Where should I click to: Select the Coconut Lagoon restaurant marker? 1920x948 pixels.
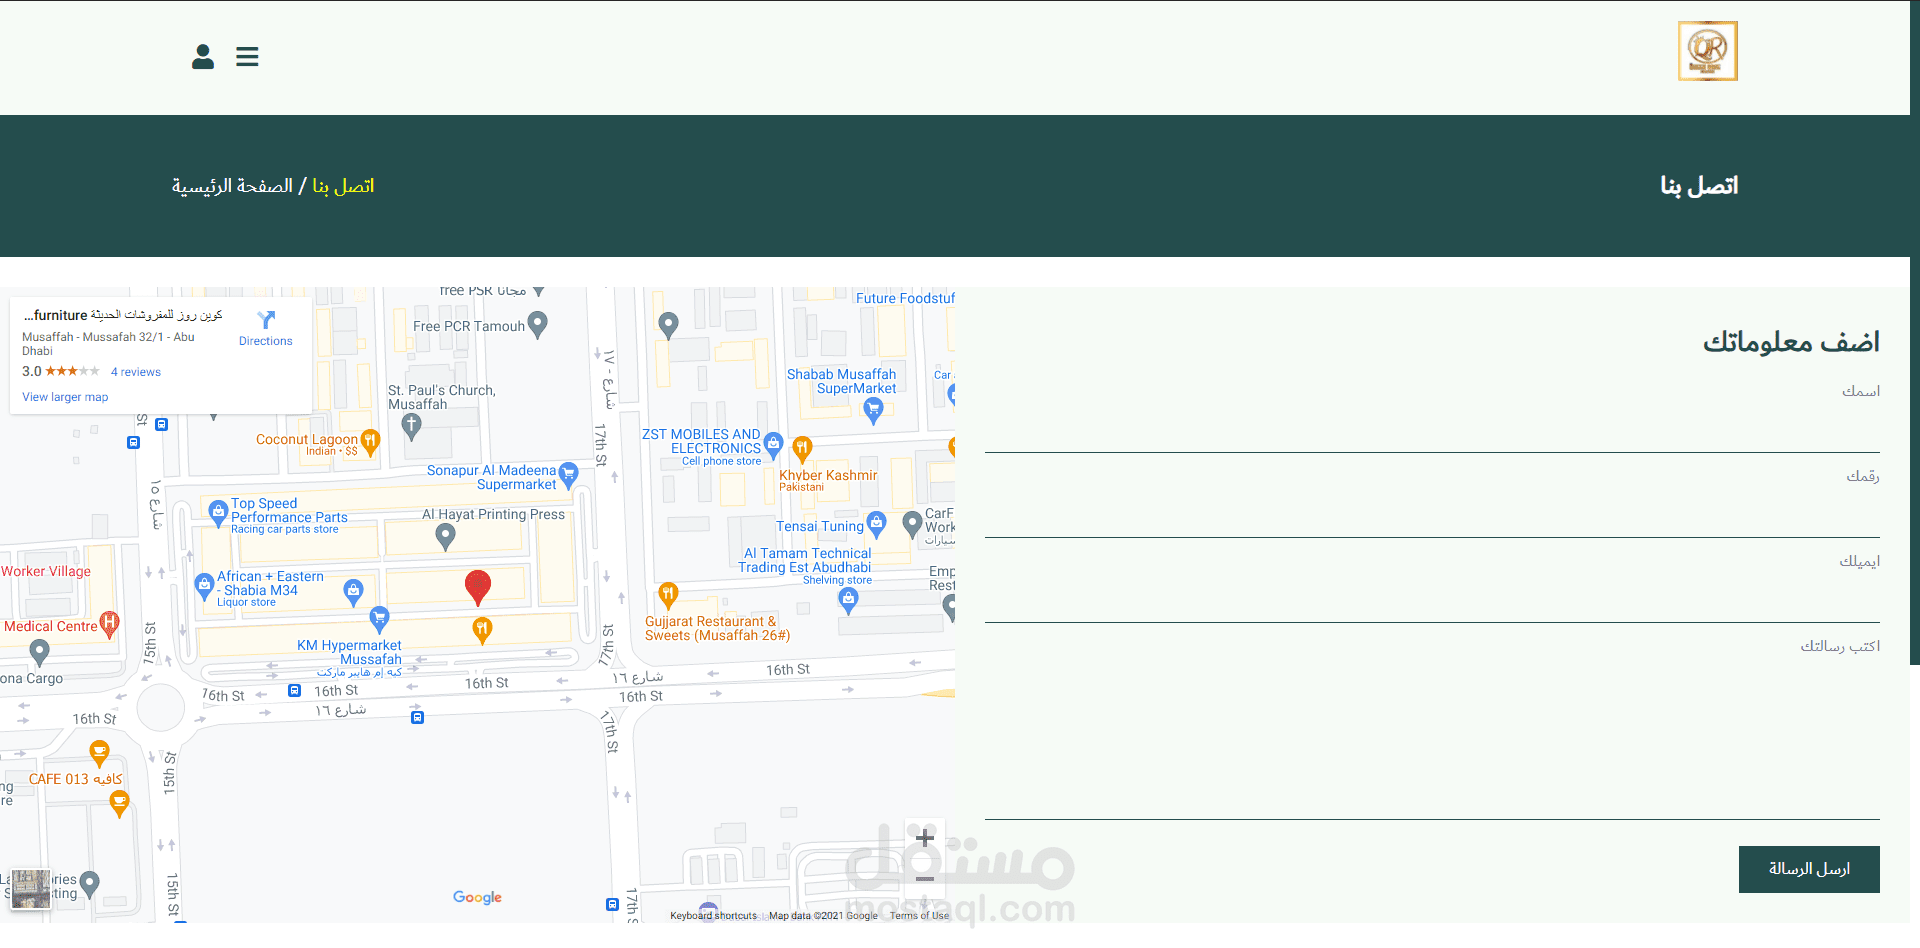(x=370, y=441)
